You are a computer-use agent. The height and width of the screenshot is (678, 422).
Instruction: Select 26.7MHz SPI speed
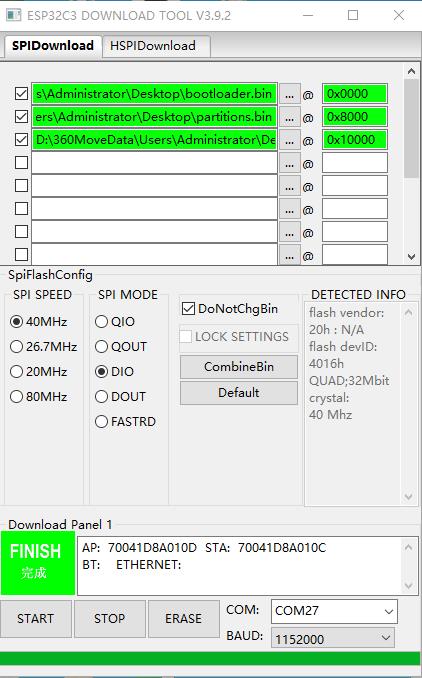coord(43,347)
